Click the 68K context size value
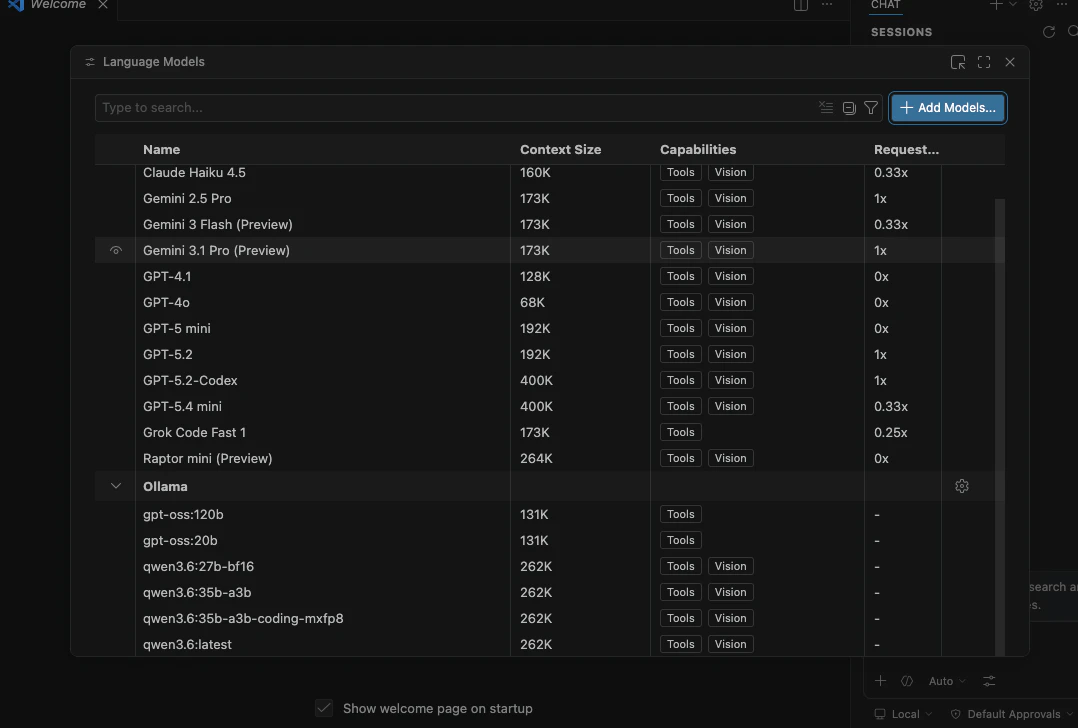This screenshot has height=728, width=1078. (532, 302)
